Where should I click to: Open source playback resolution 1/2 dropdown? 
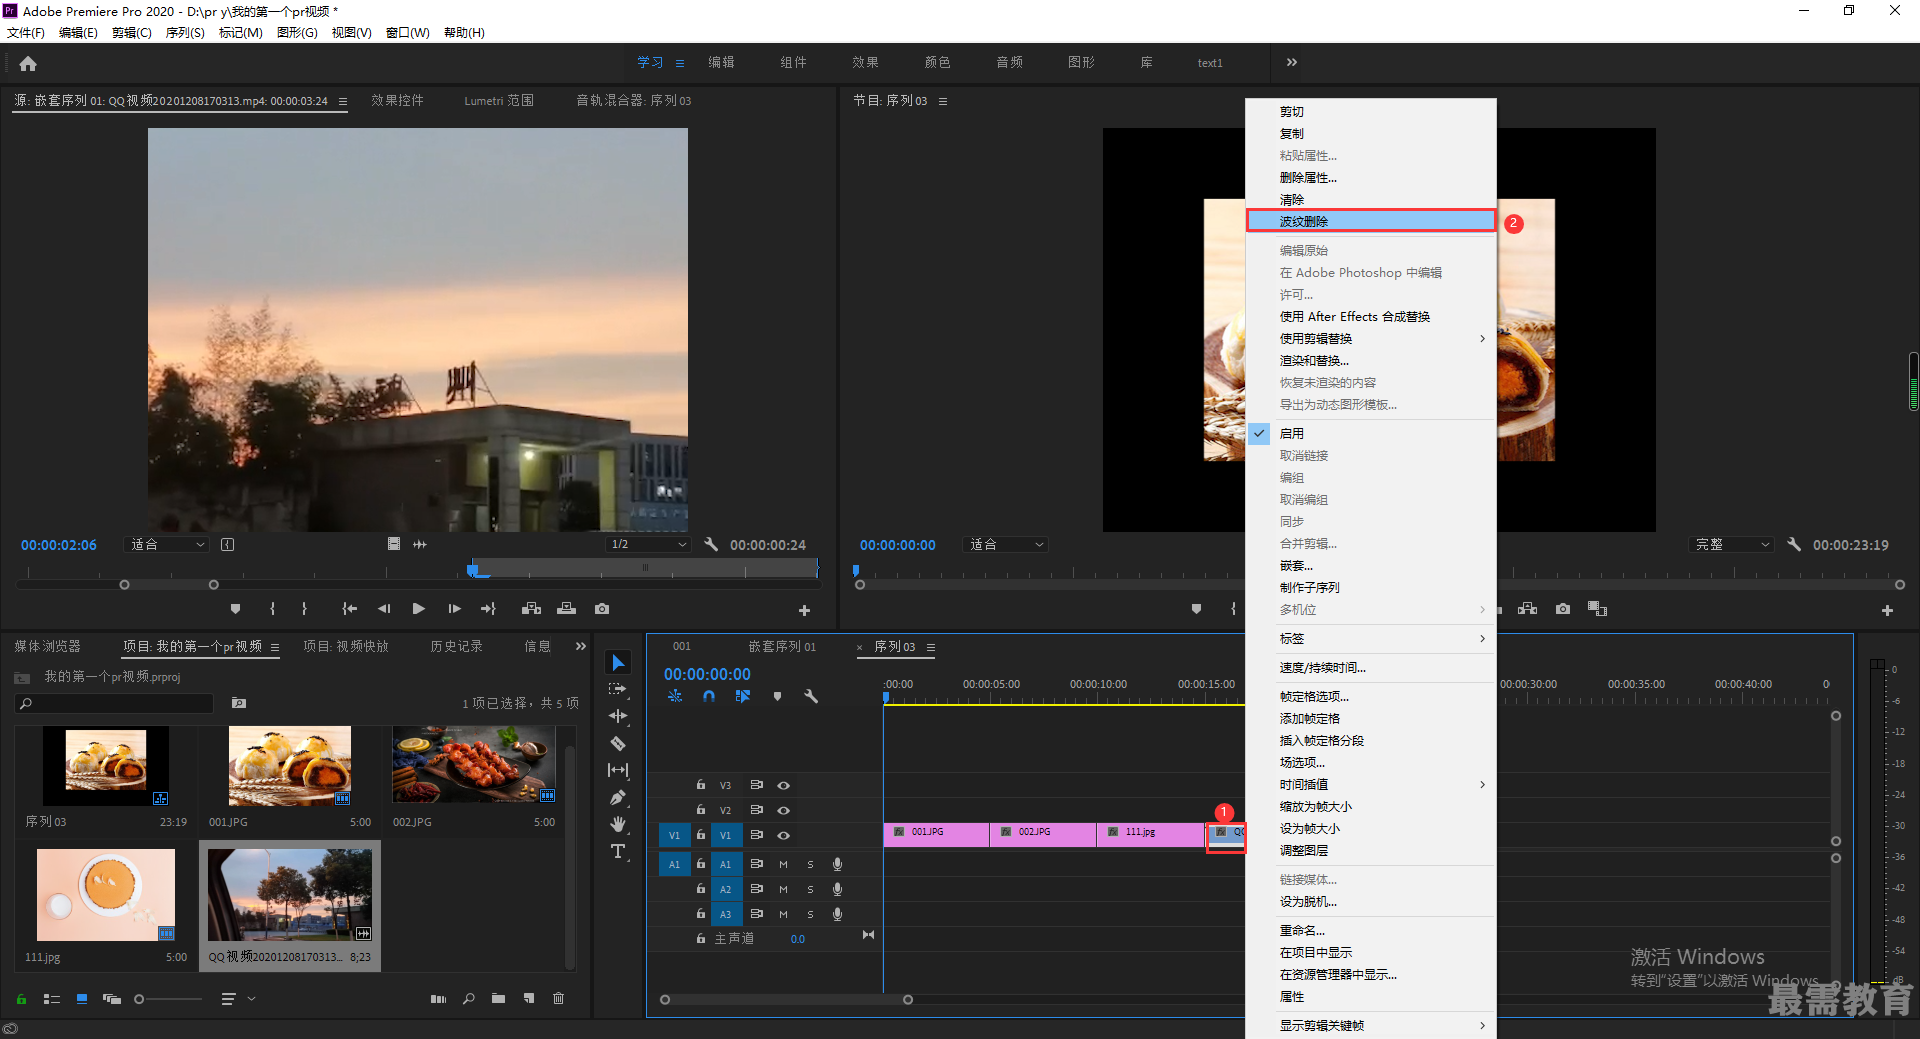click(648, 544)
